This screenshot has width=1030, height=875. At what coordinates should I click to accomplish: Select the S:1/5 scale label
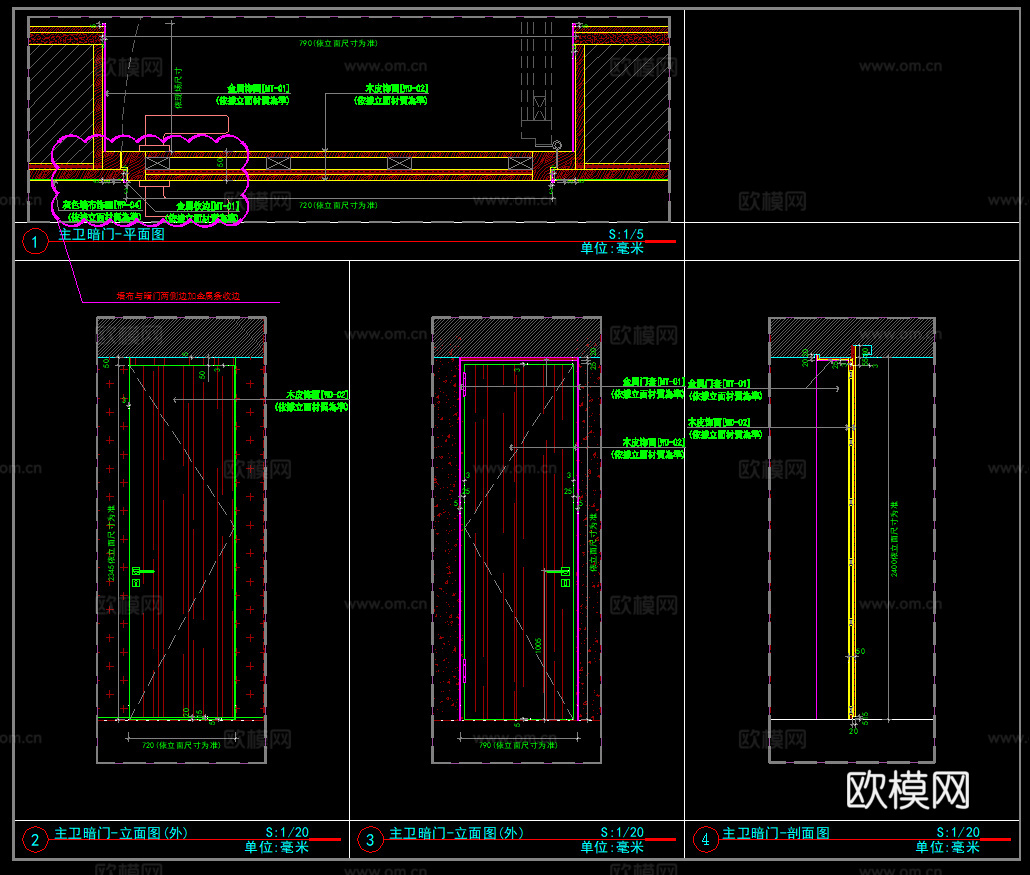(x=626, y=234)
